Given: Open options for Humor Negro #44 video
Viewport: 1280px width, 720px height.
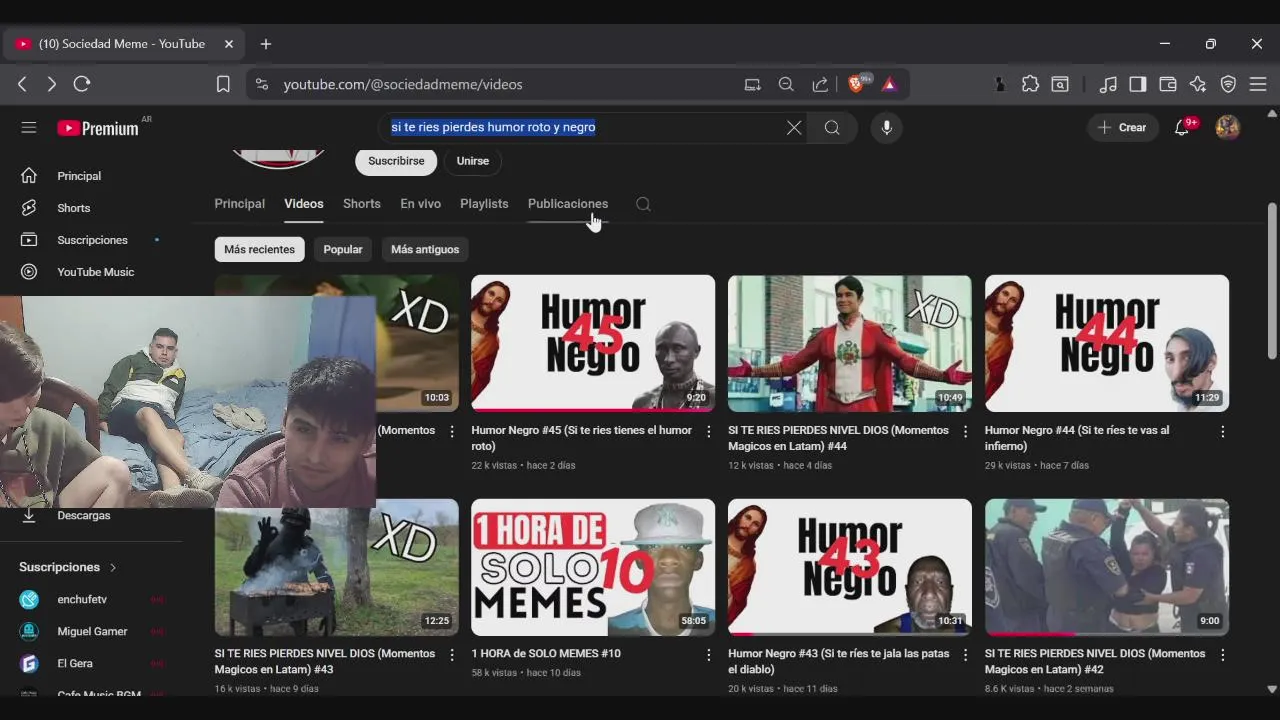Looking at the screenshot, I should pos(1222,432).
